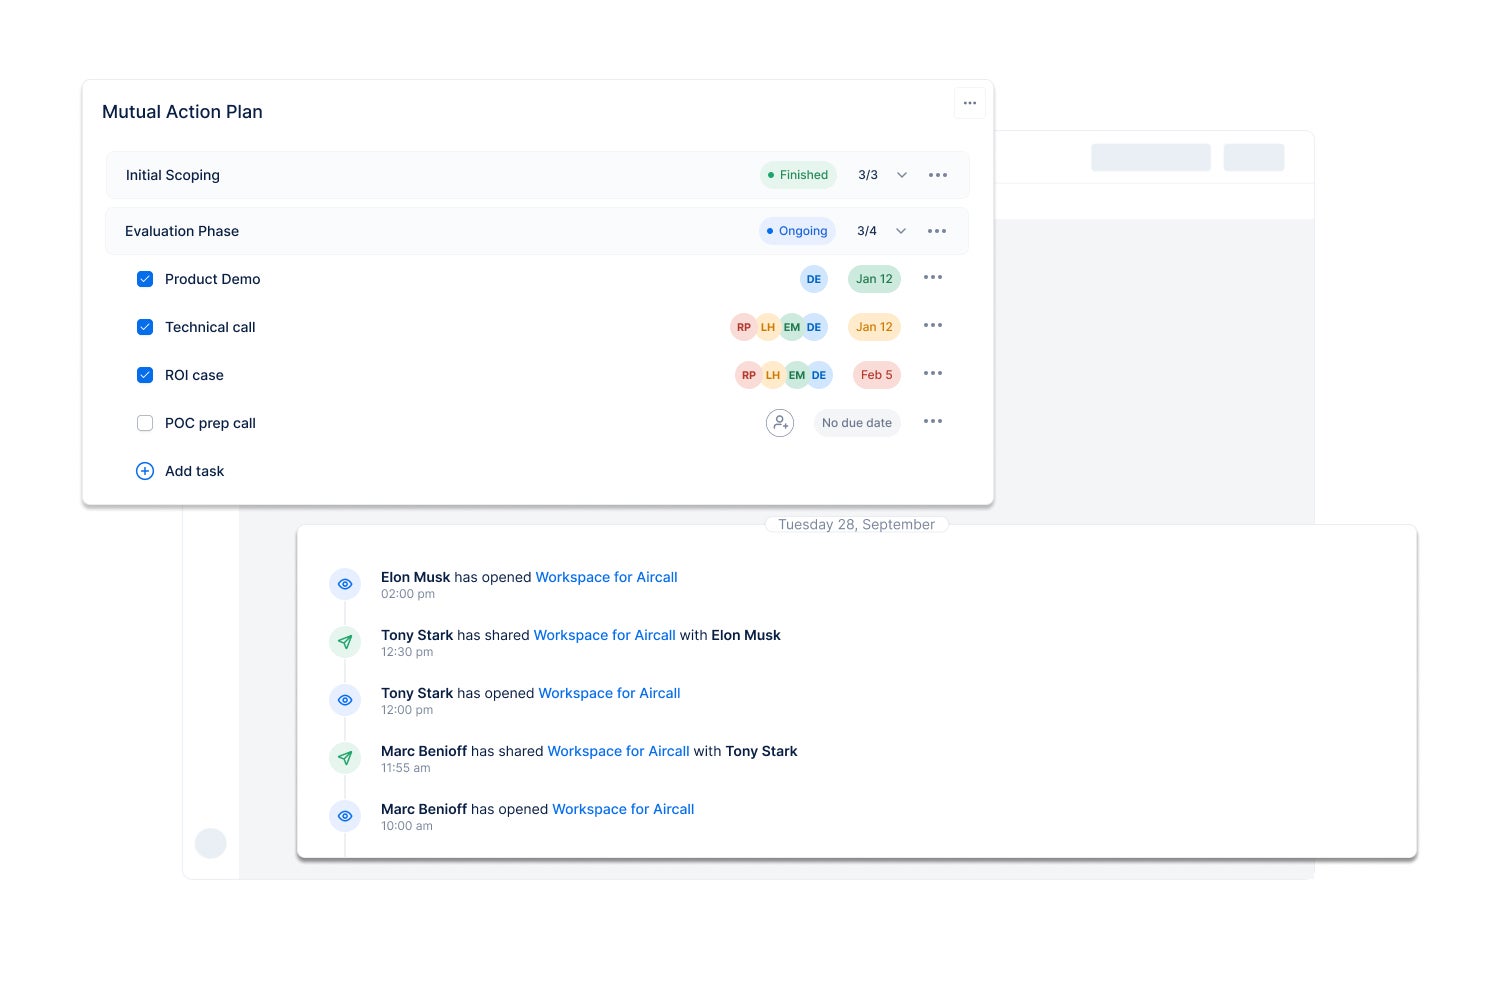The width and height of the screenshot is (1500, 1000).
Task: Click the Ongoing status badge
Action: point(796,231)
